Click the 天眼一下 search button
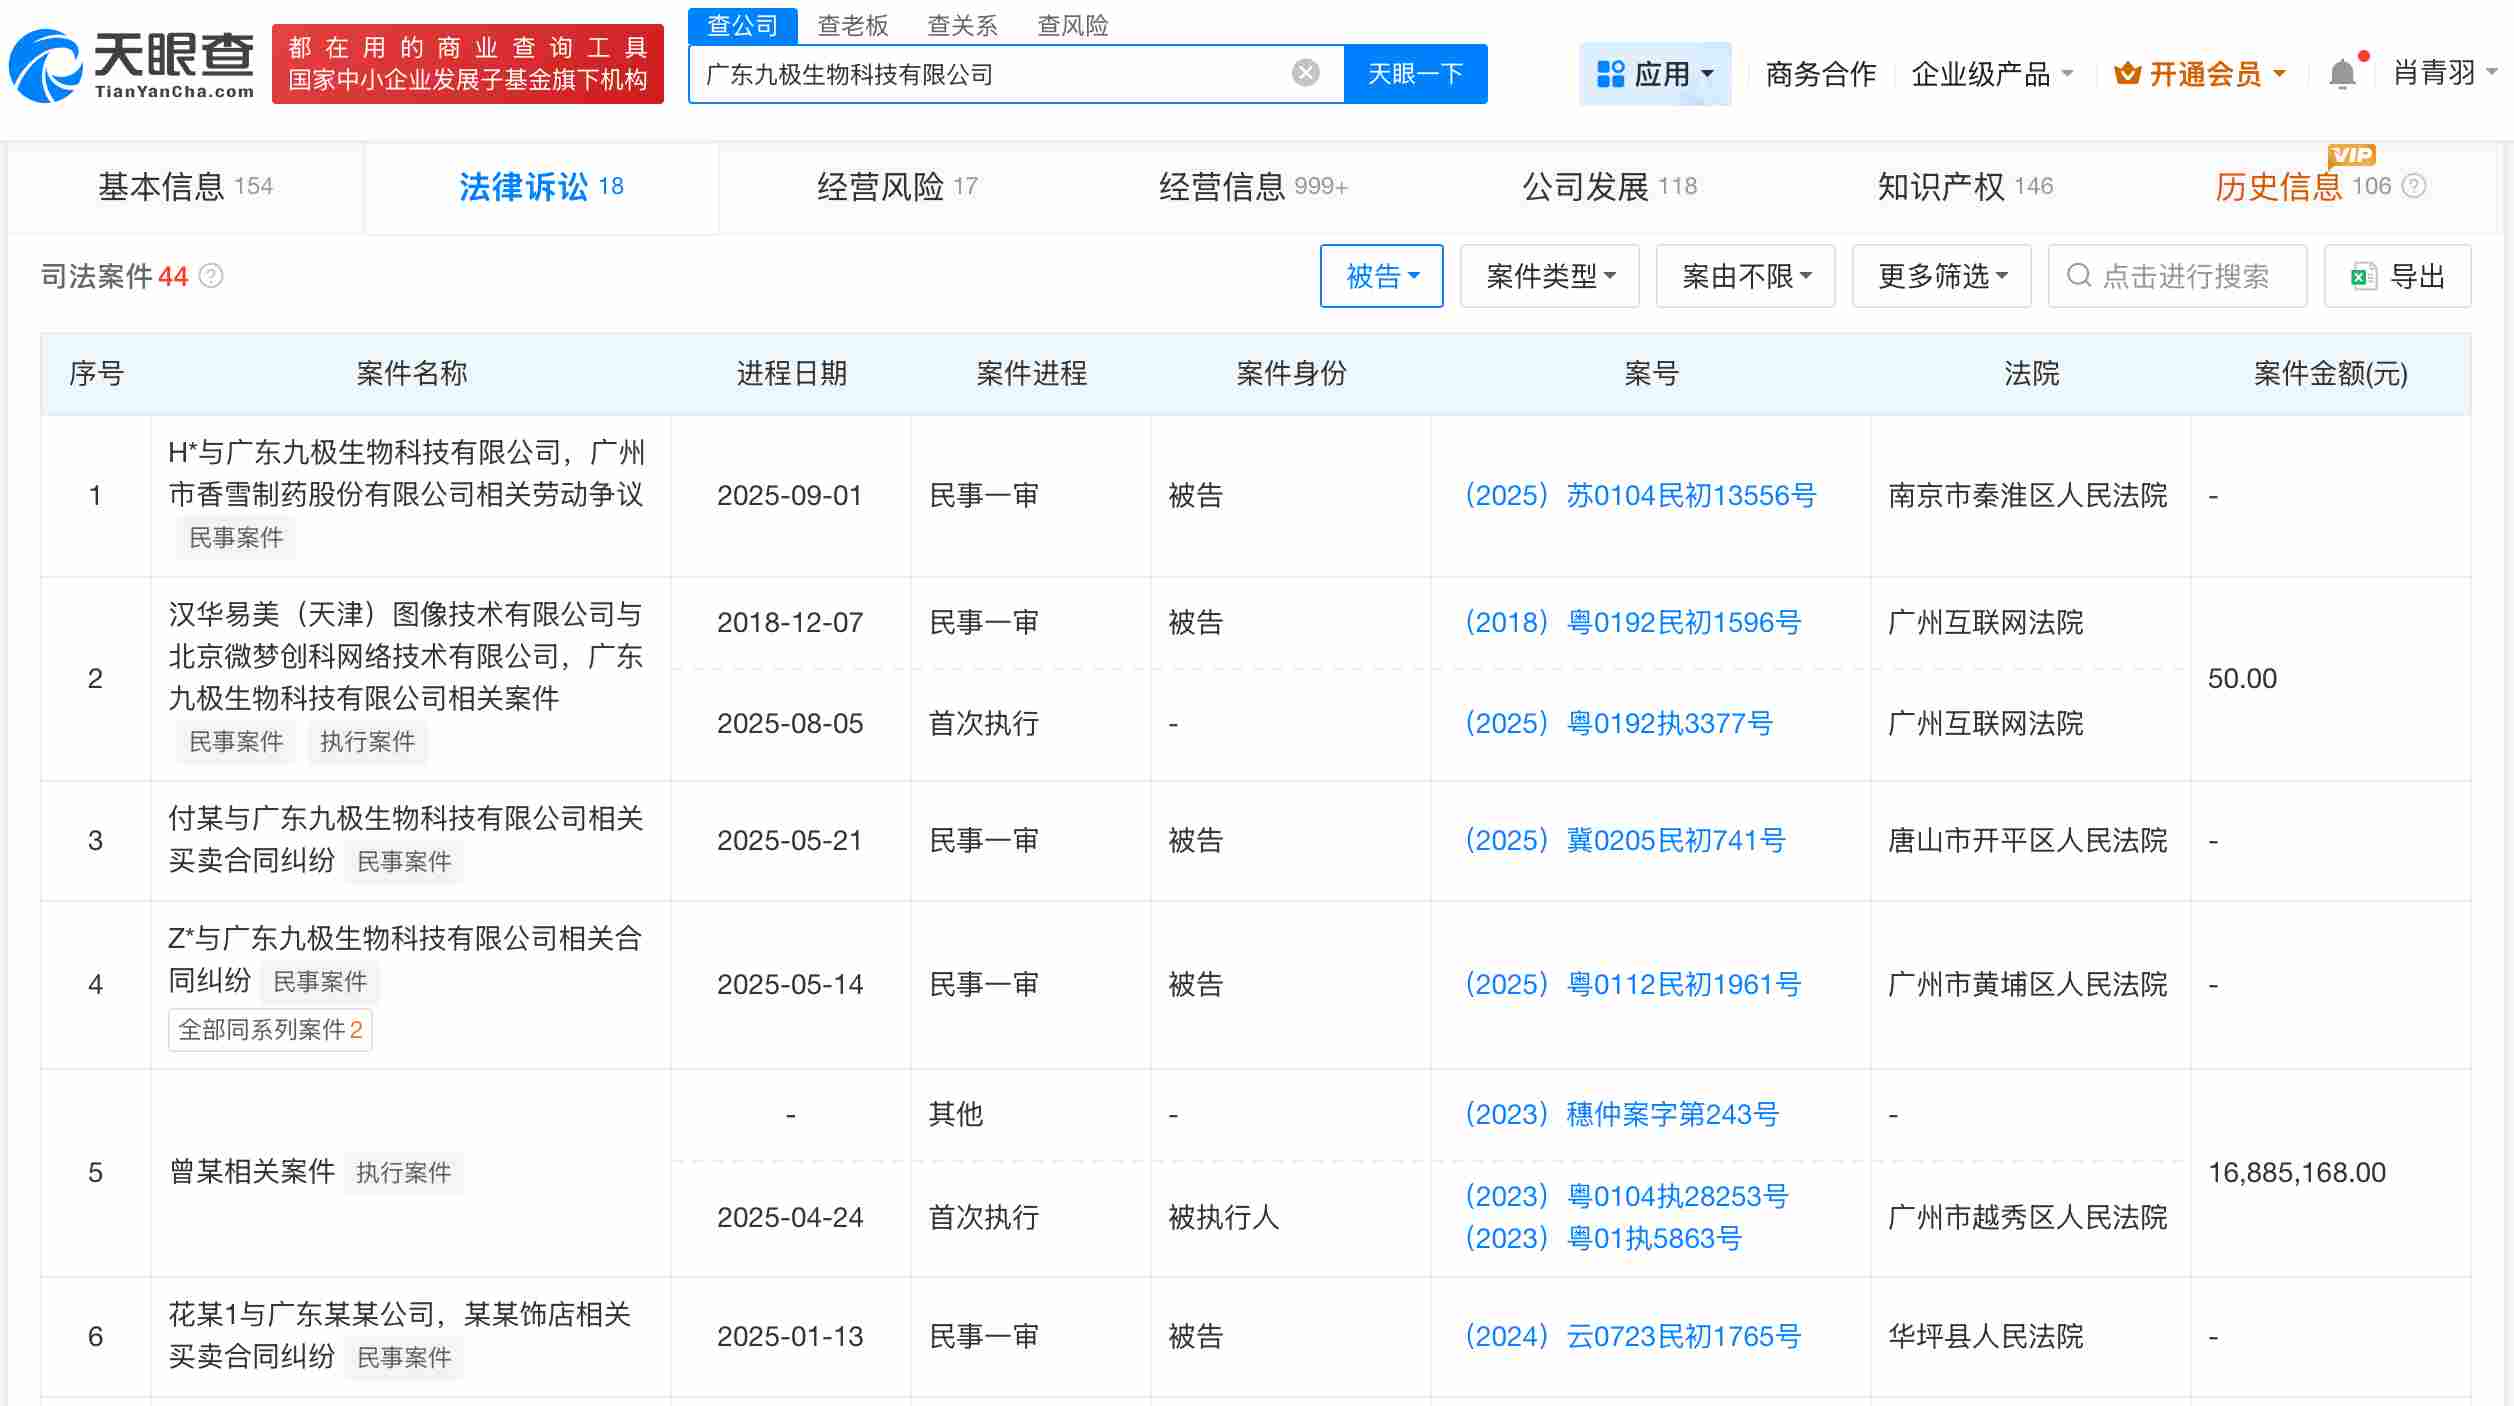 (x=1415, y=72)
